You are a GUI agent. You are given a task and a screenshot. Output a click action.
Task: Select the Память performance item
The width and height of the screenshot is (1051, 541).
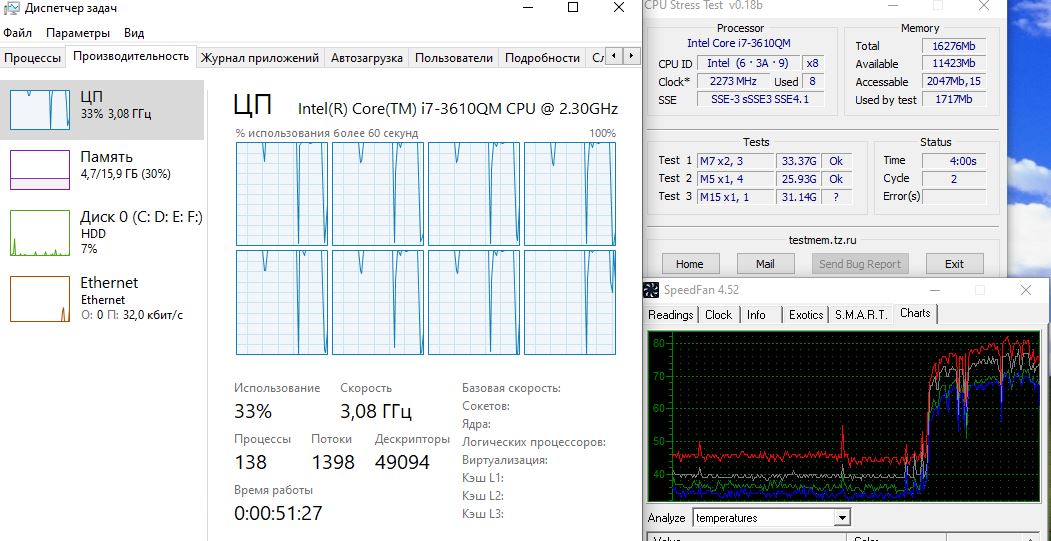click(x=102, y=170)
